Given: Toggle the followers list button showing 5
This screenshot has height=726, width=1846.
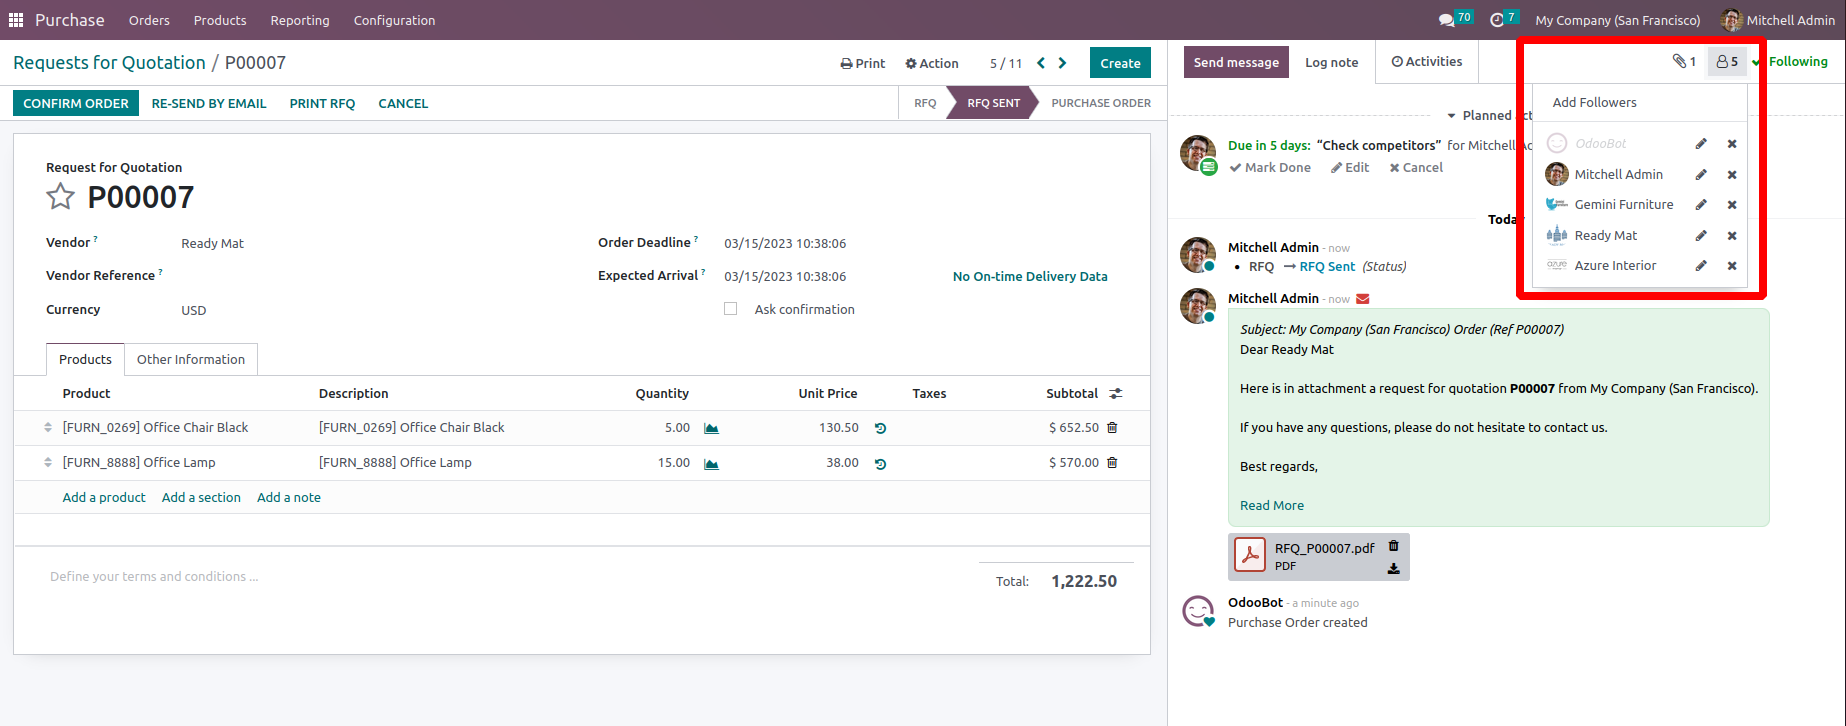Looking at the screenshot, I should coord(1727,62).
